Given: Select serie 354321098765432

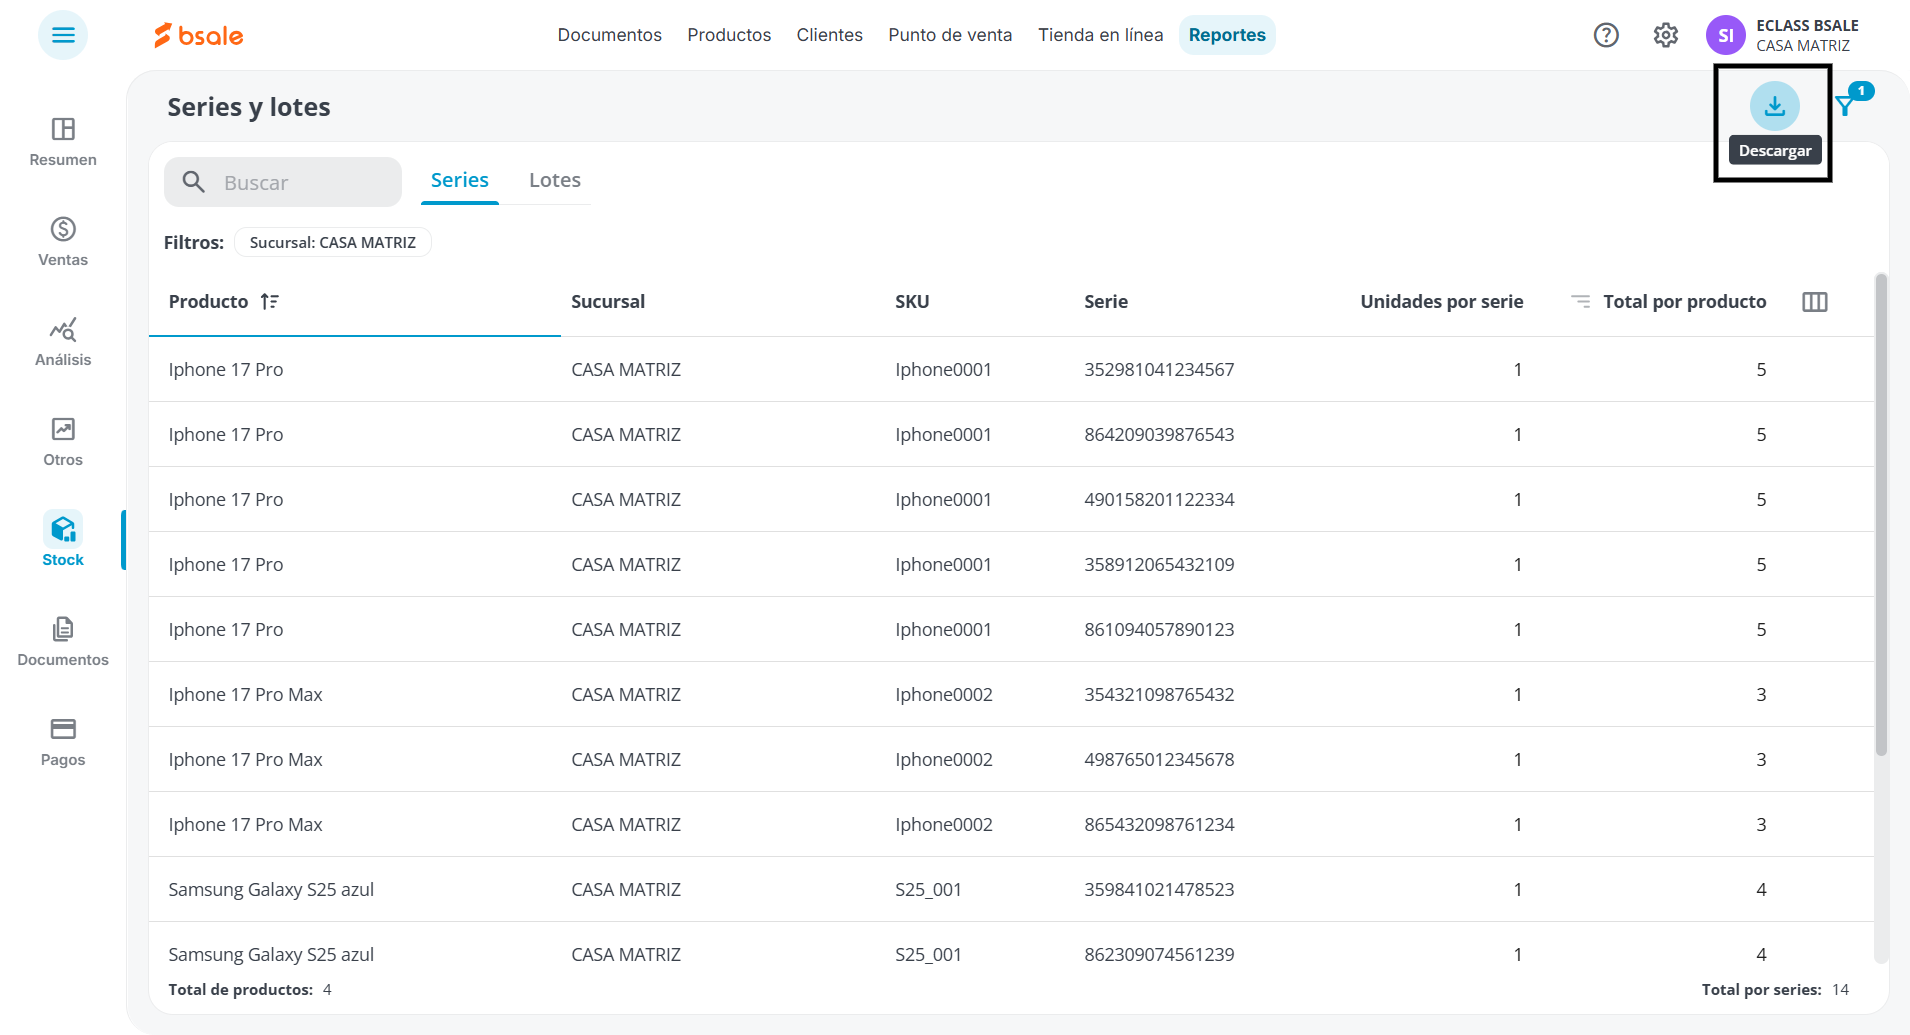Looking at the screenshot, I should (1159, 694).
